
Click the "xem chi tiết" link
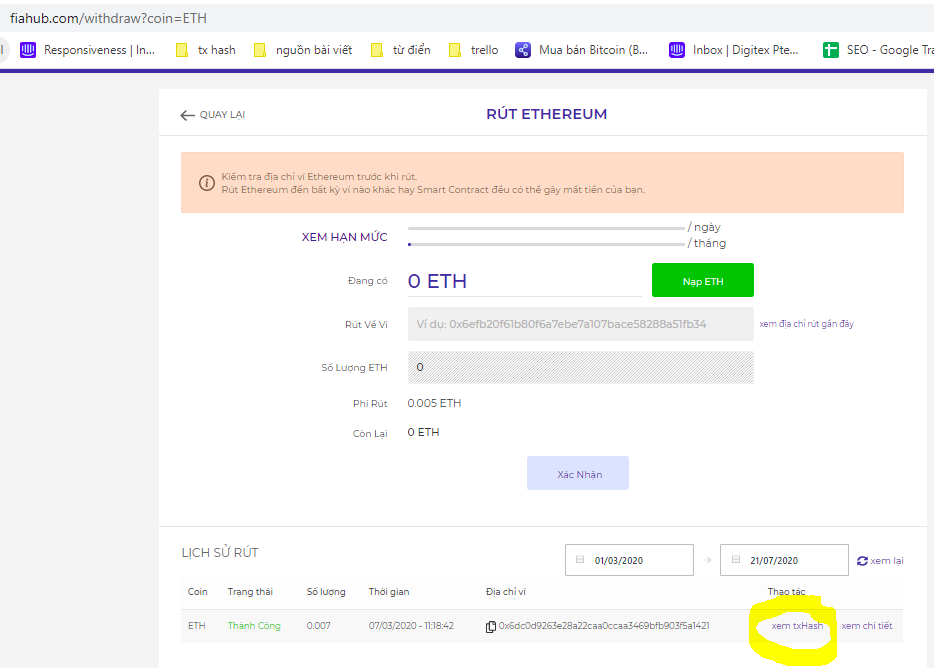866,625
